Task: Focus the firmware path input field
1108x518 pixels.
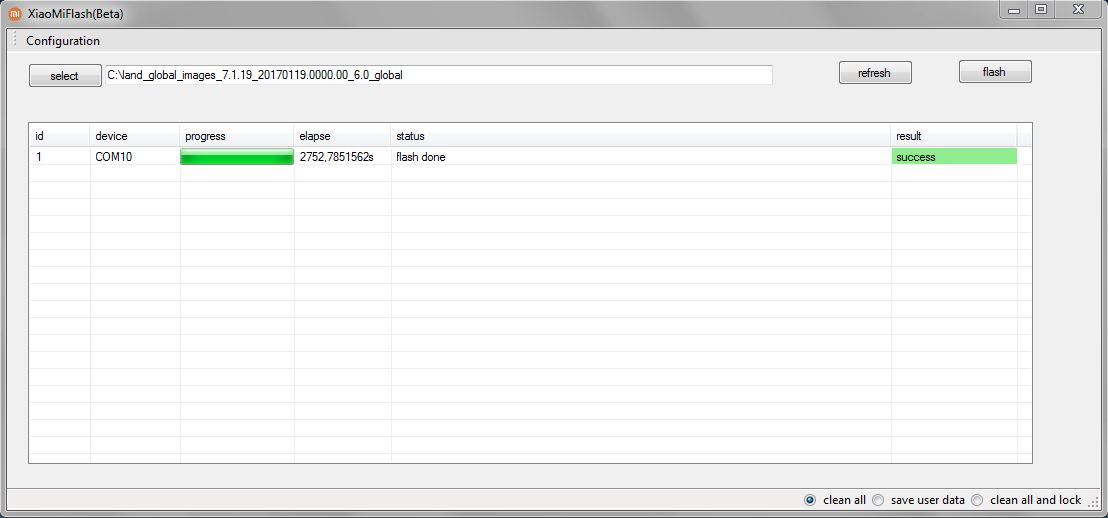Action: pos(439,74)
